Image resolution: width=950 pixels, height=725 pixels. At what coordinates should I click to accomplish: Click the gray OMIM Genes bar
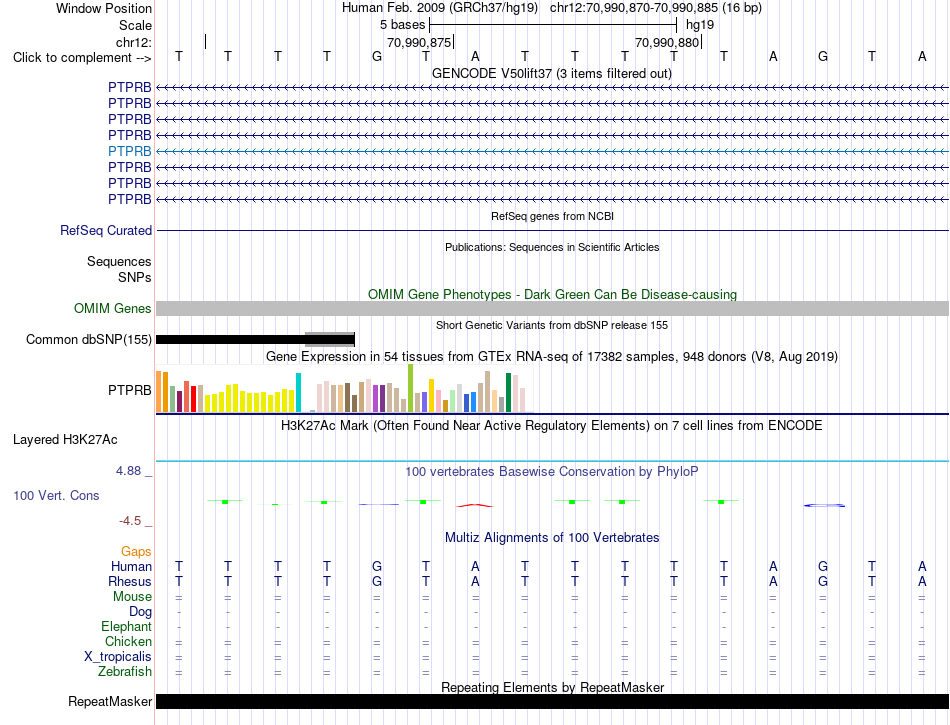[552, 308]
